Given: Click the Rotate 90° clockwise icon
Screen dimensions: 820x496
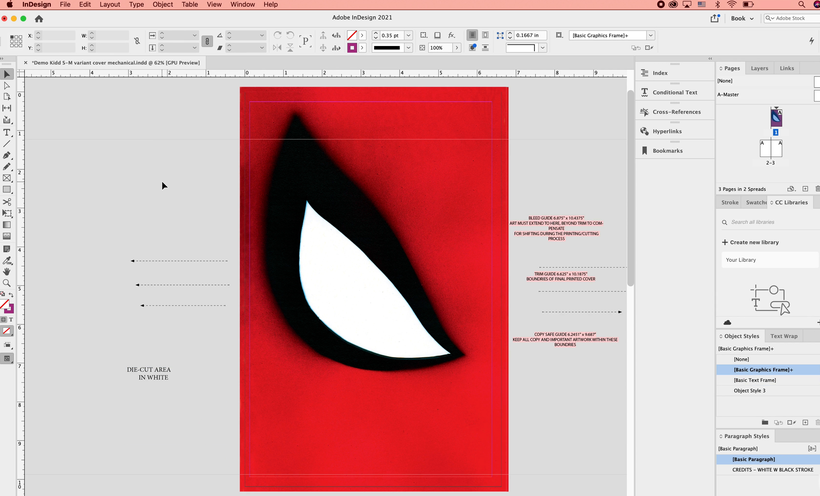Looking at the screenshot, I should 277,35.
